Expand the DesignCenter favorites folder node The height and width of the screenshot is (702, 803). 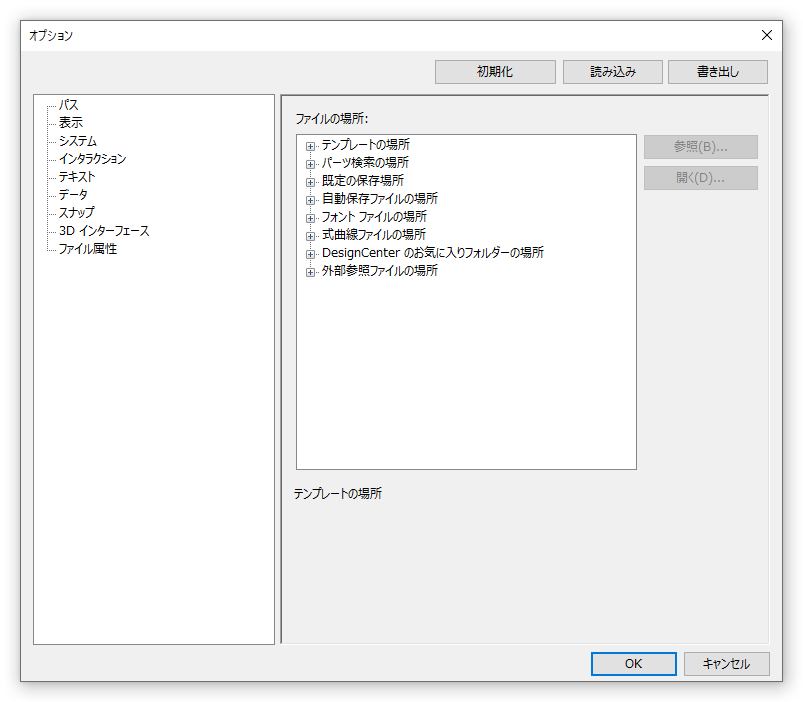tap(311, 253)
